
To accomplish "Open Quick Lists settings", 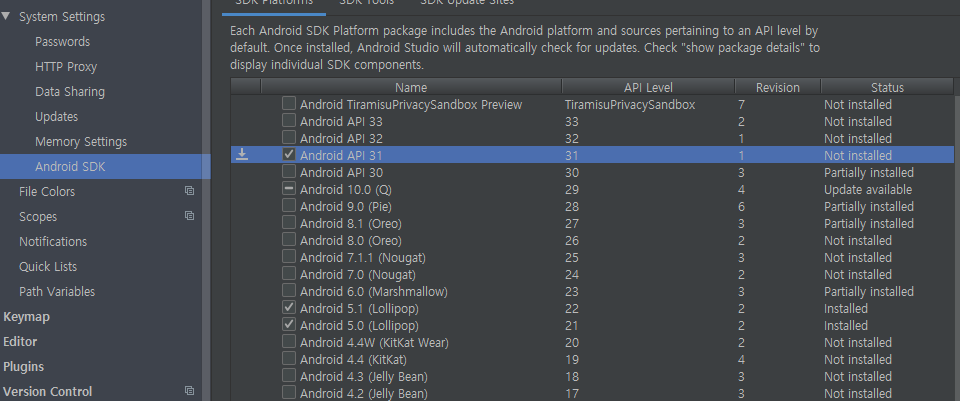I will (48, 266).
